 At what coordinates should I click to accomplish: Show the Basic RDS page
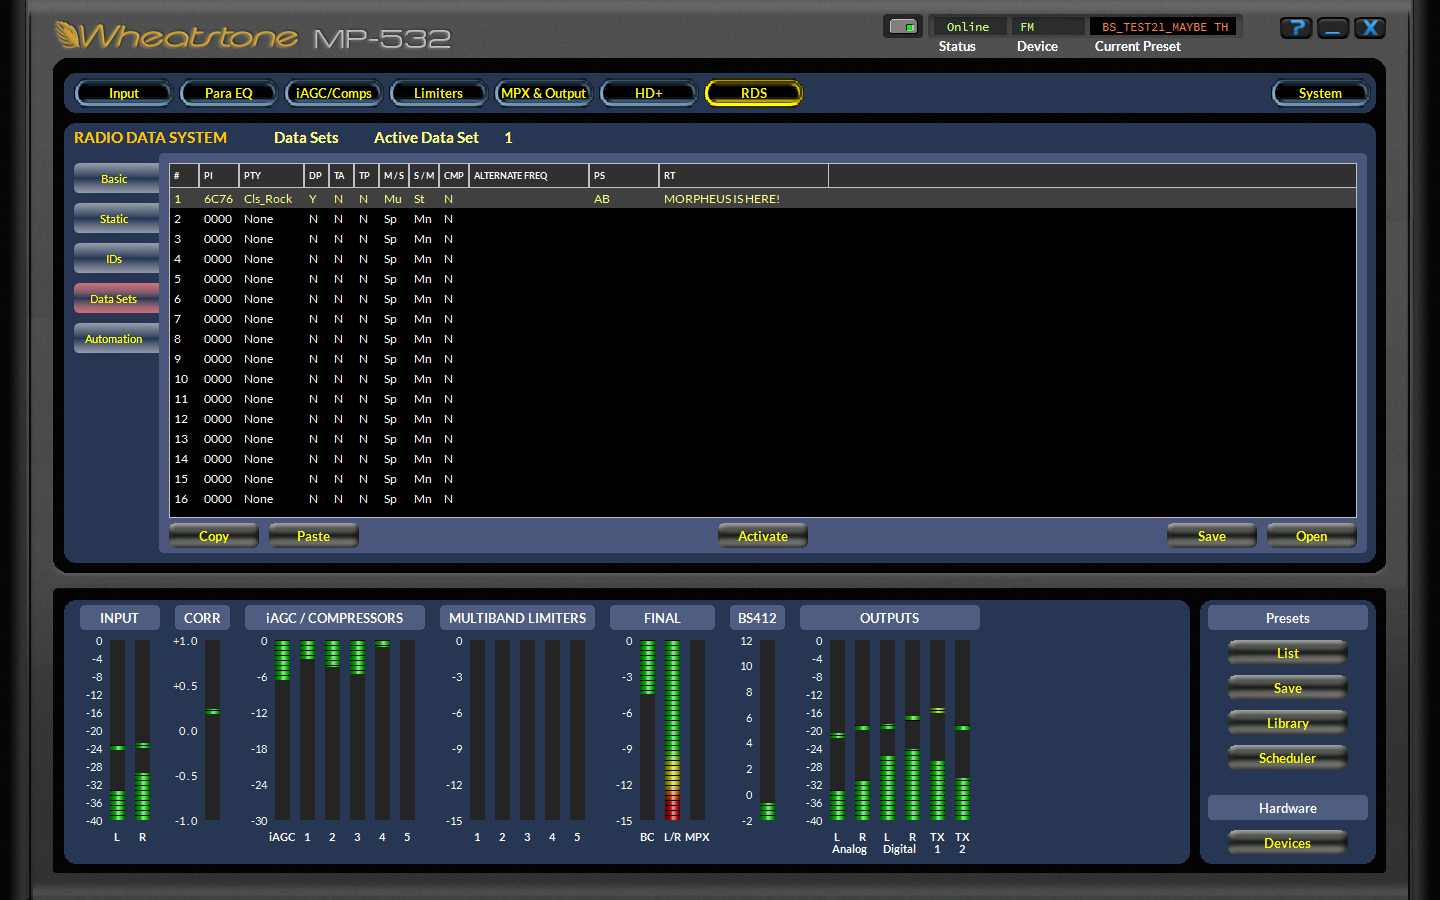(x=116, y=179)
